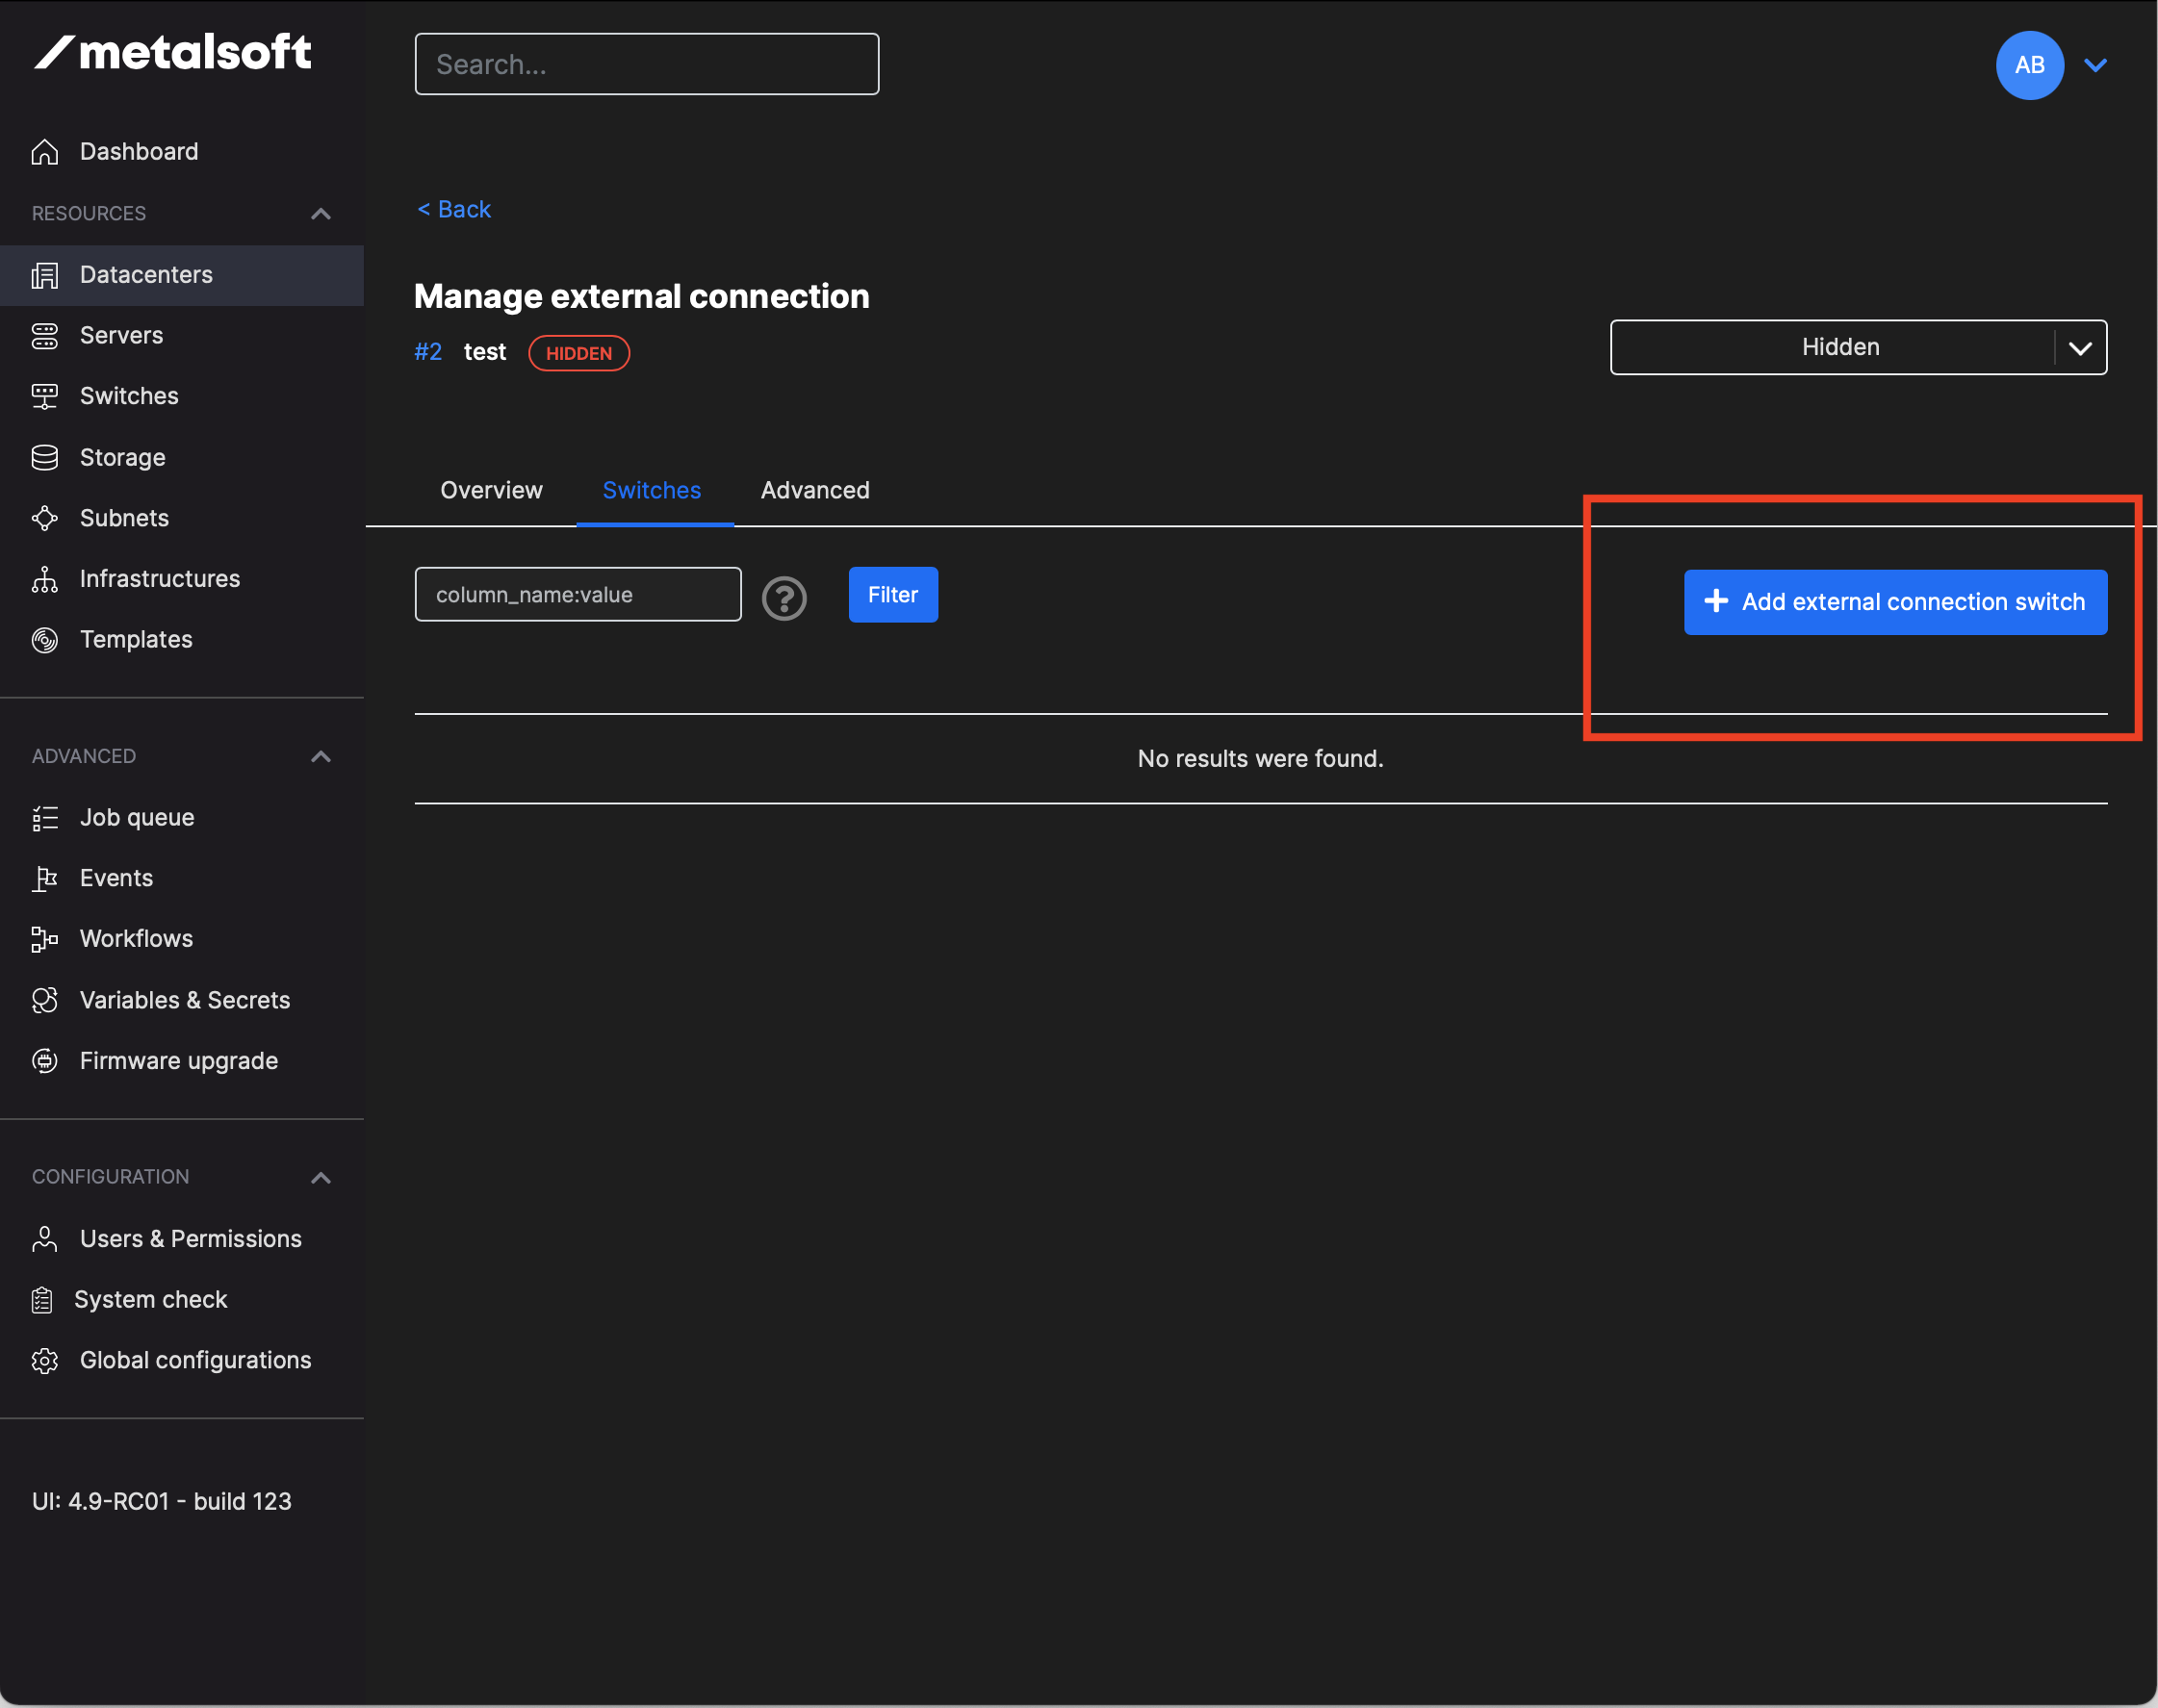2158x1708 pixels.
Task: Click the Users & Permissions person icon
Action: 45,1239
